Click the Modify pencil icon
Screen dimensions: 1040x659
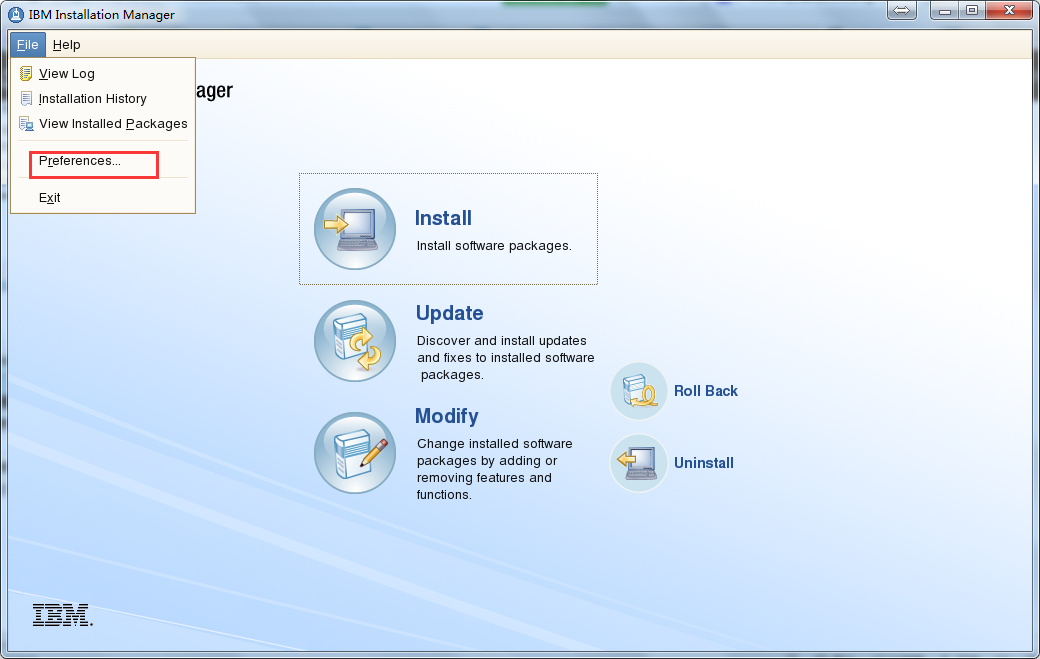pos(355,453)
